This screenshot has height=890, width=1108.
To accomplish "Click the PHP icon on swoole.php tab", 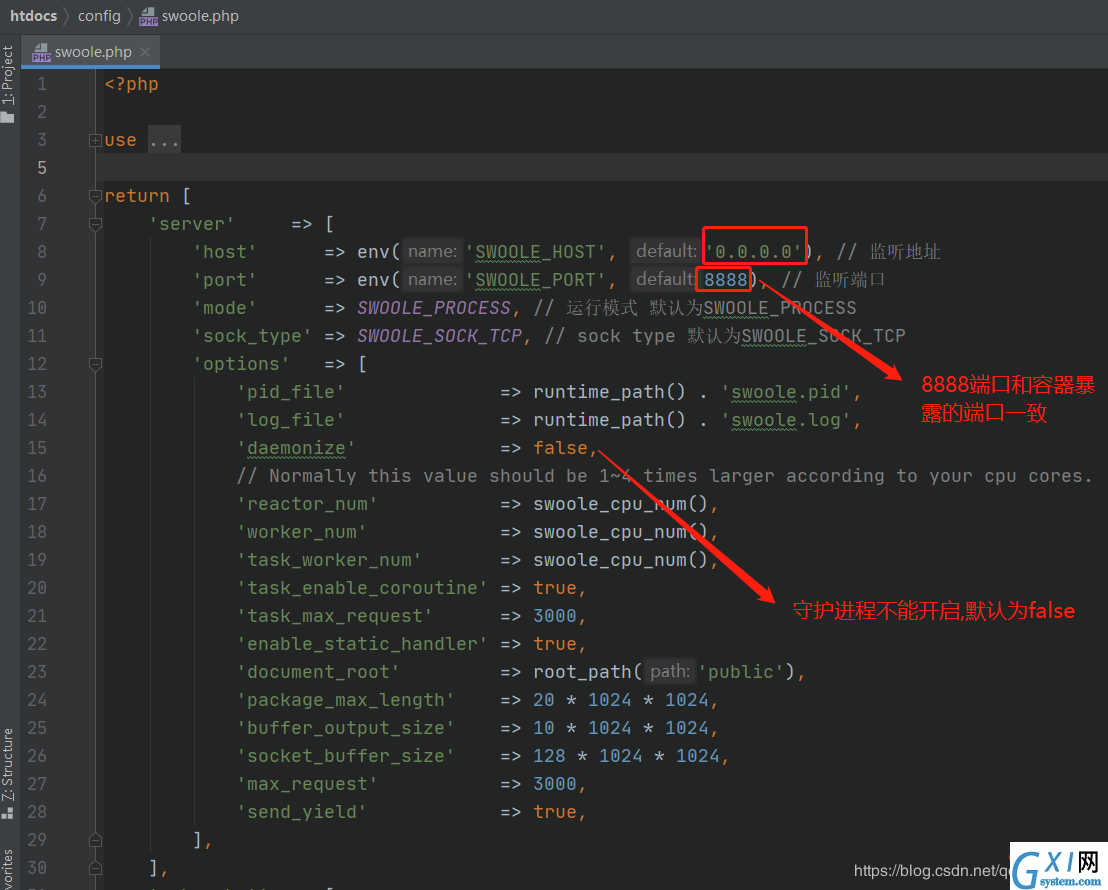I will [41, 53].
